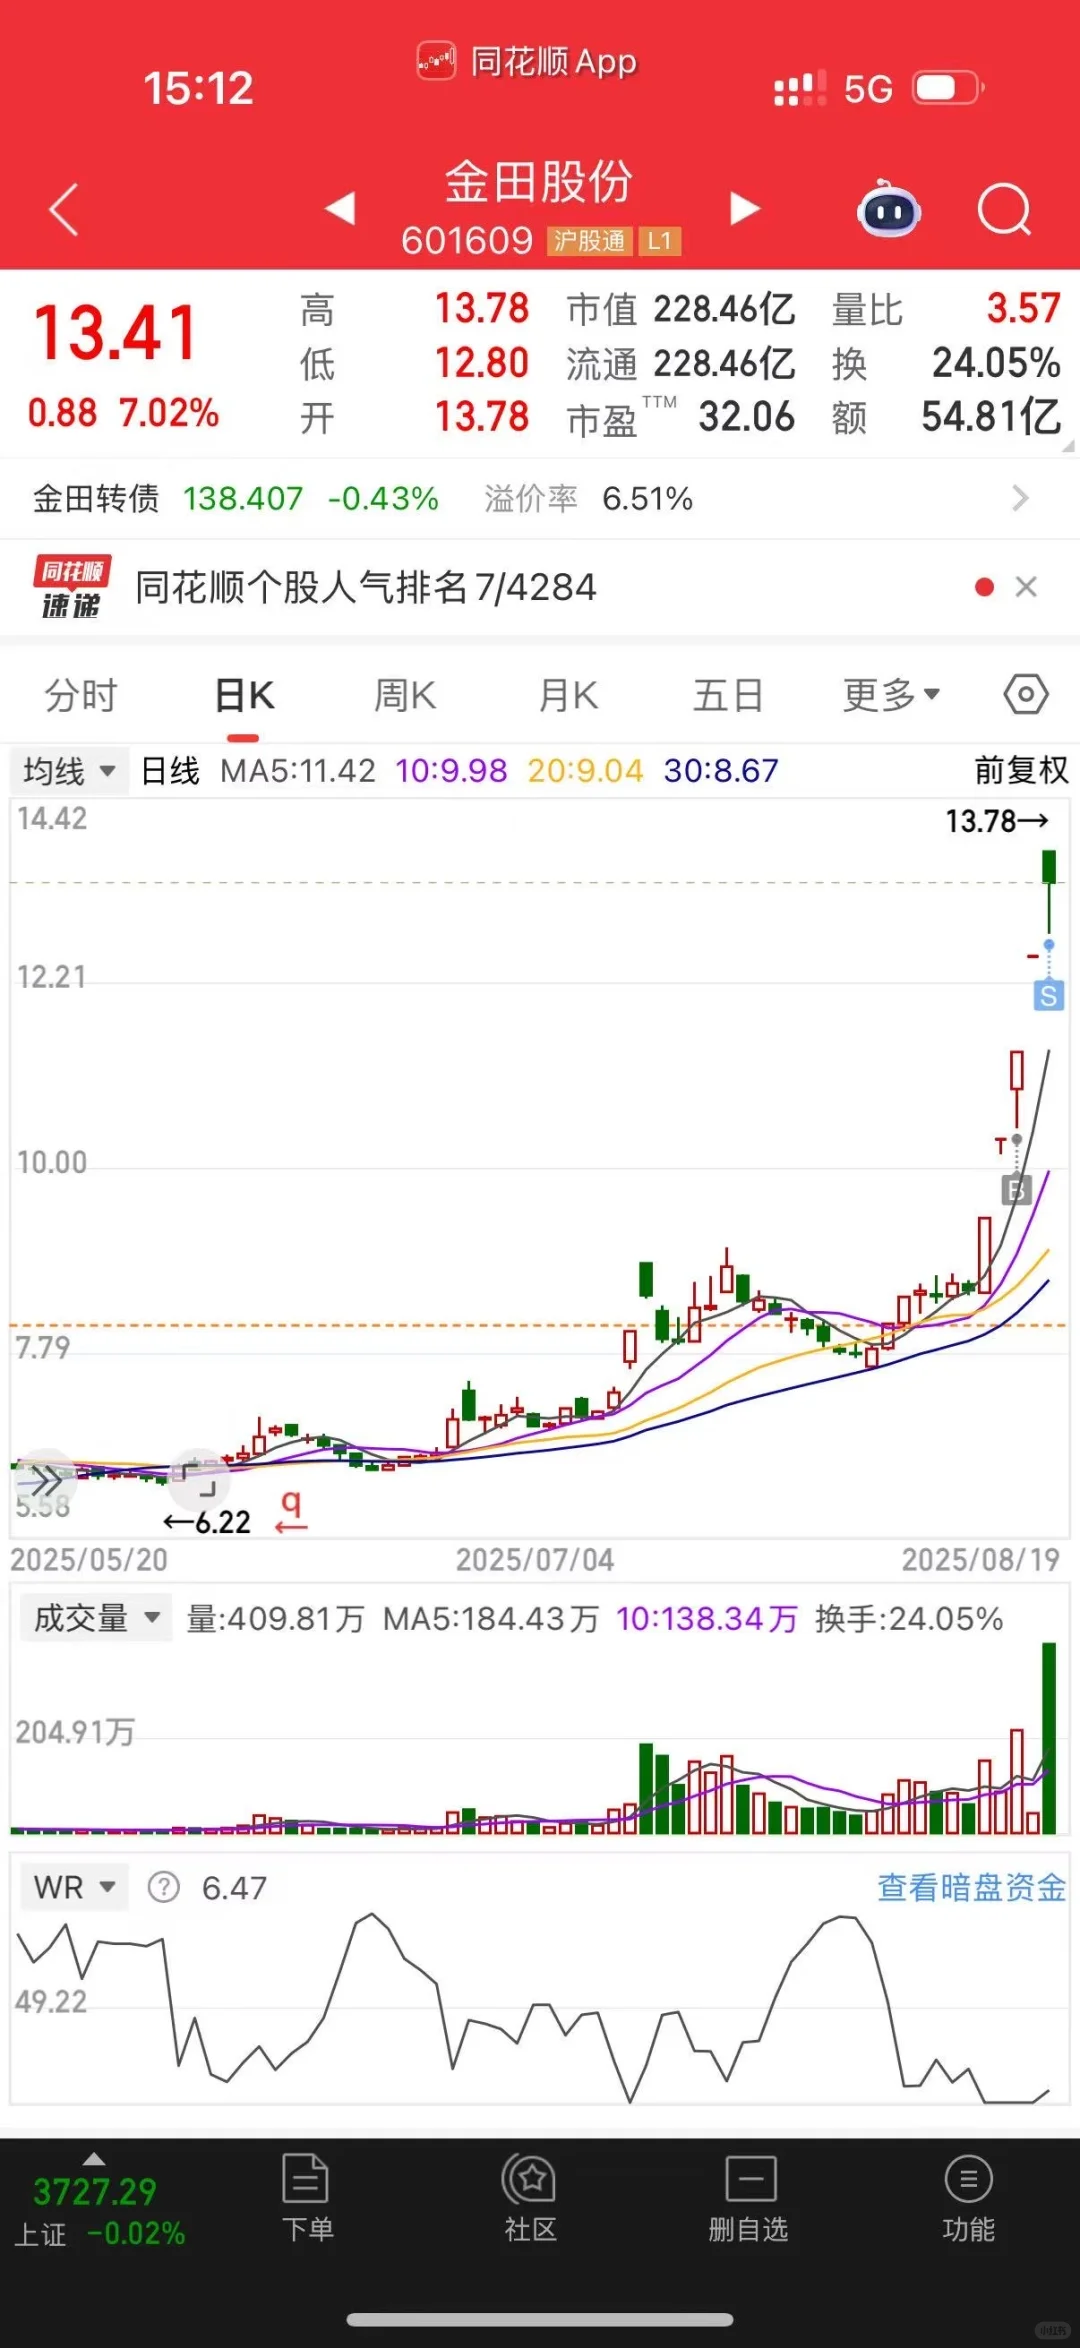Tap the double-arrow chart expand icon
Screen dimensions: 1080x2348
pos(45,1479)
